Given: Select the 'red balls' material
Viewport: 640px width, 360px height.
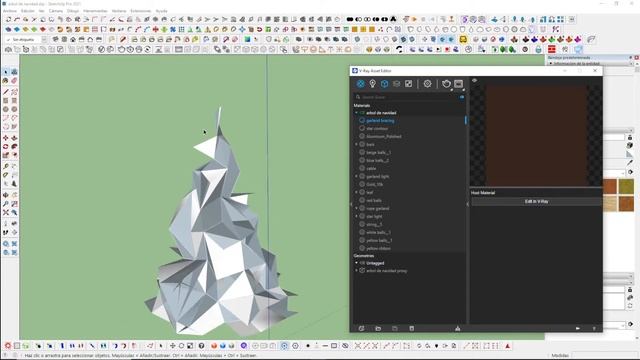Looking at the screenshot, I should [374, 200].
